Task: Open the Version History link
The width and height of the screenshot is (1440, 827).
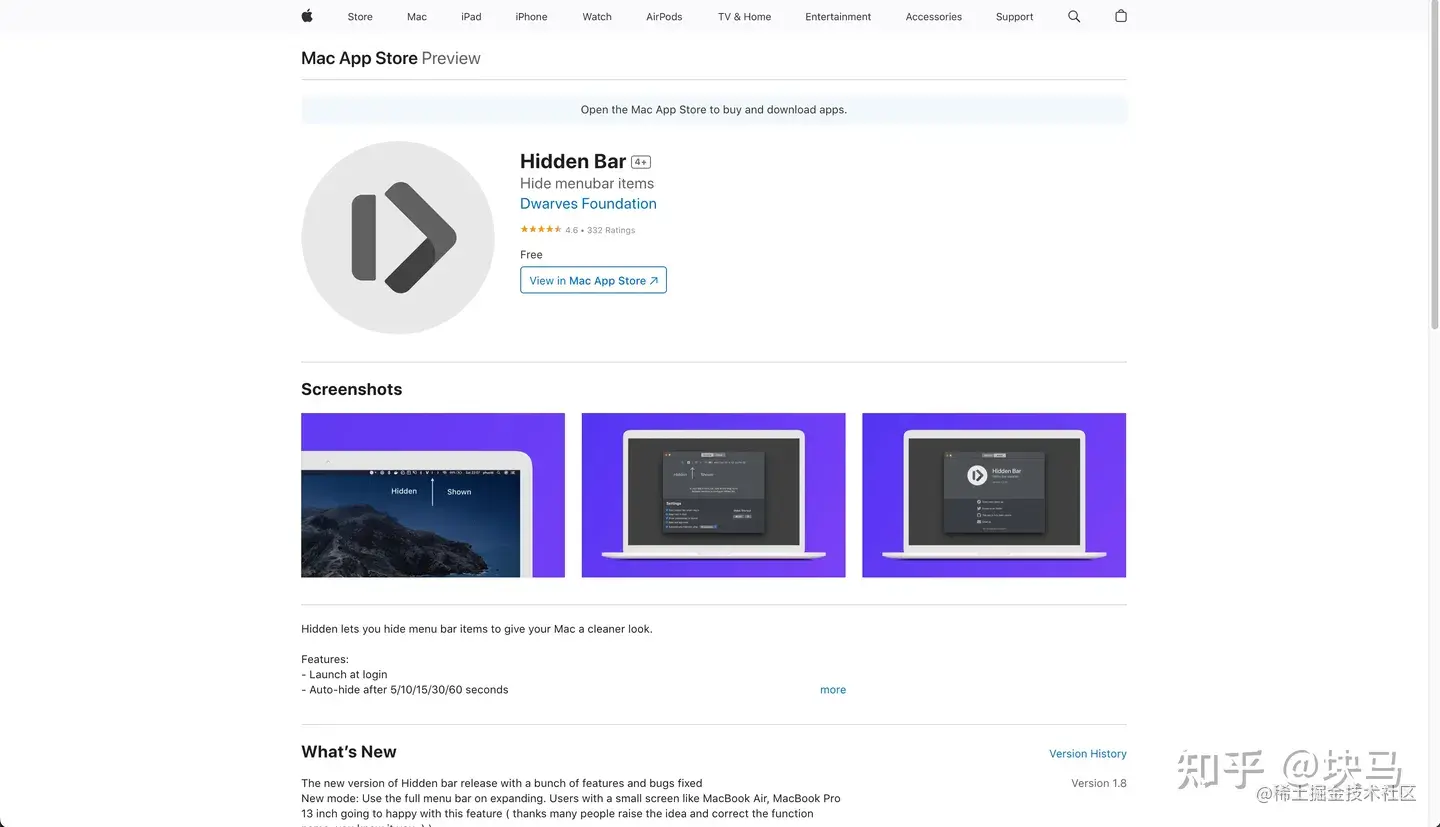Action: point(1087,754)
